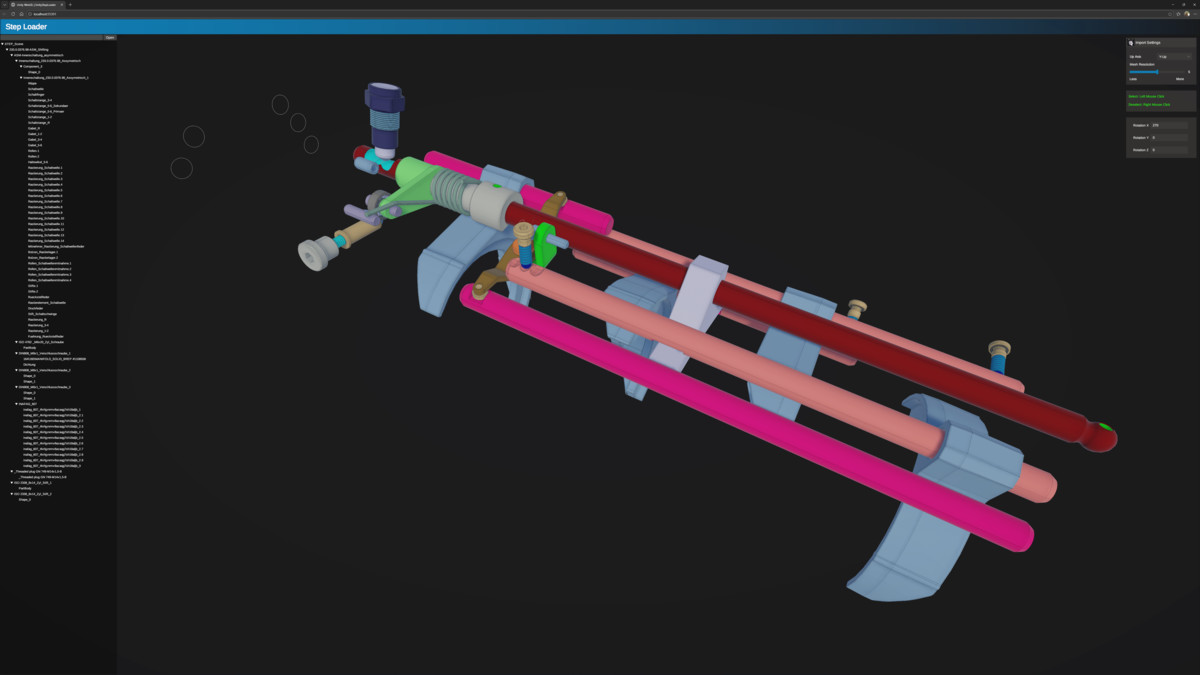Click the Rotation Z input field
The height and width of the screenshot is (675, 1200).
click(1170, 150)
